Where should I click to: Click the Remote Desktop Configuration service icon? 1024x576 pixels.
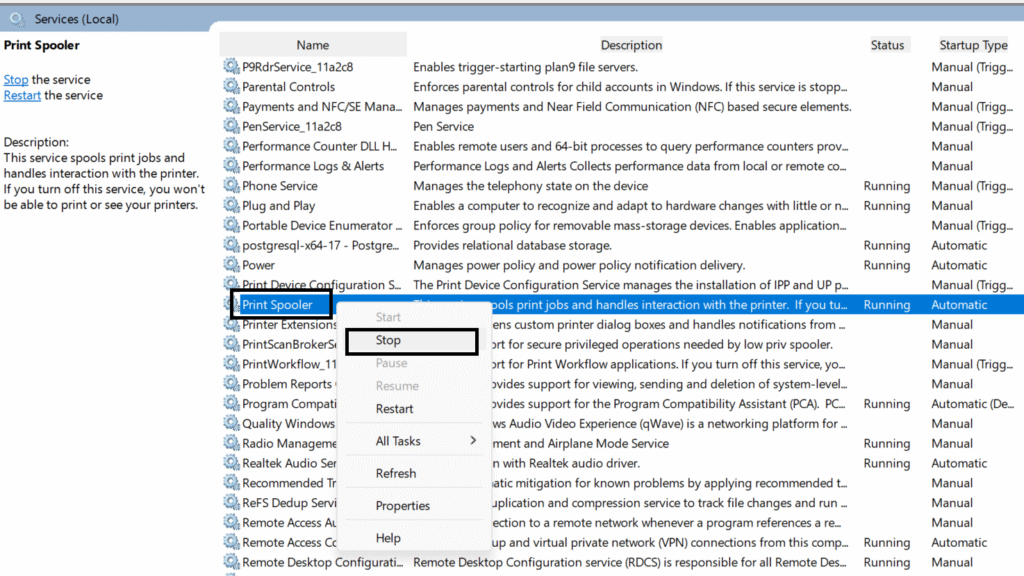tap(231, 562)
